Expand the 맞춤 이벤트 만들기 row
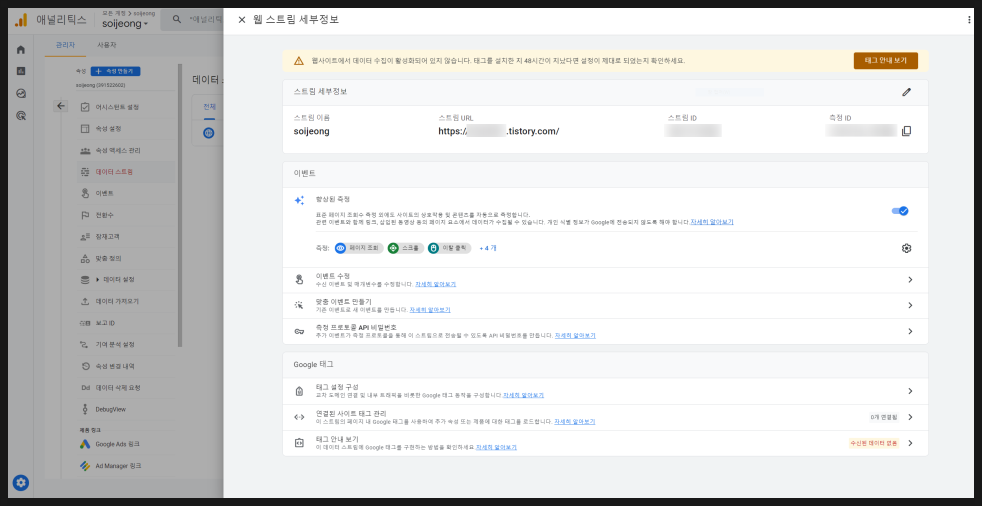 point(909,306)
